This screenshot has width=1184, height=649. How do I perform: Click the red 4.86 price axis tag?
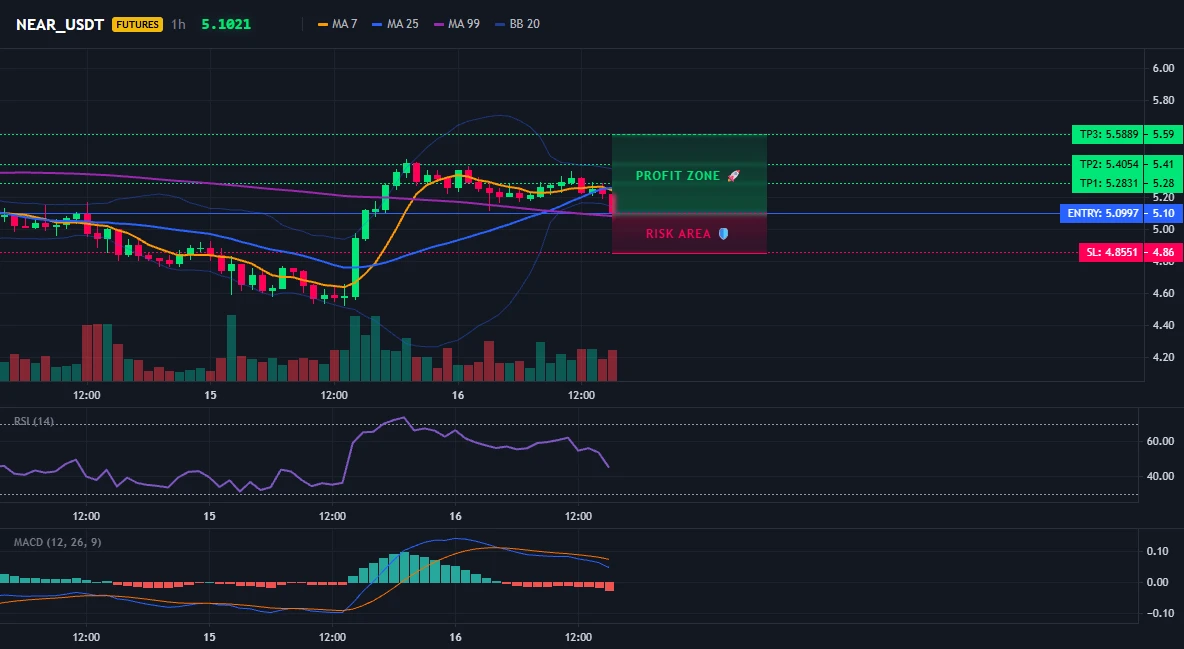[x=1163, y=252]
